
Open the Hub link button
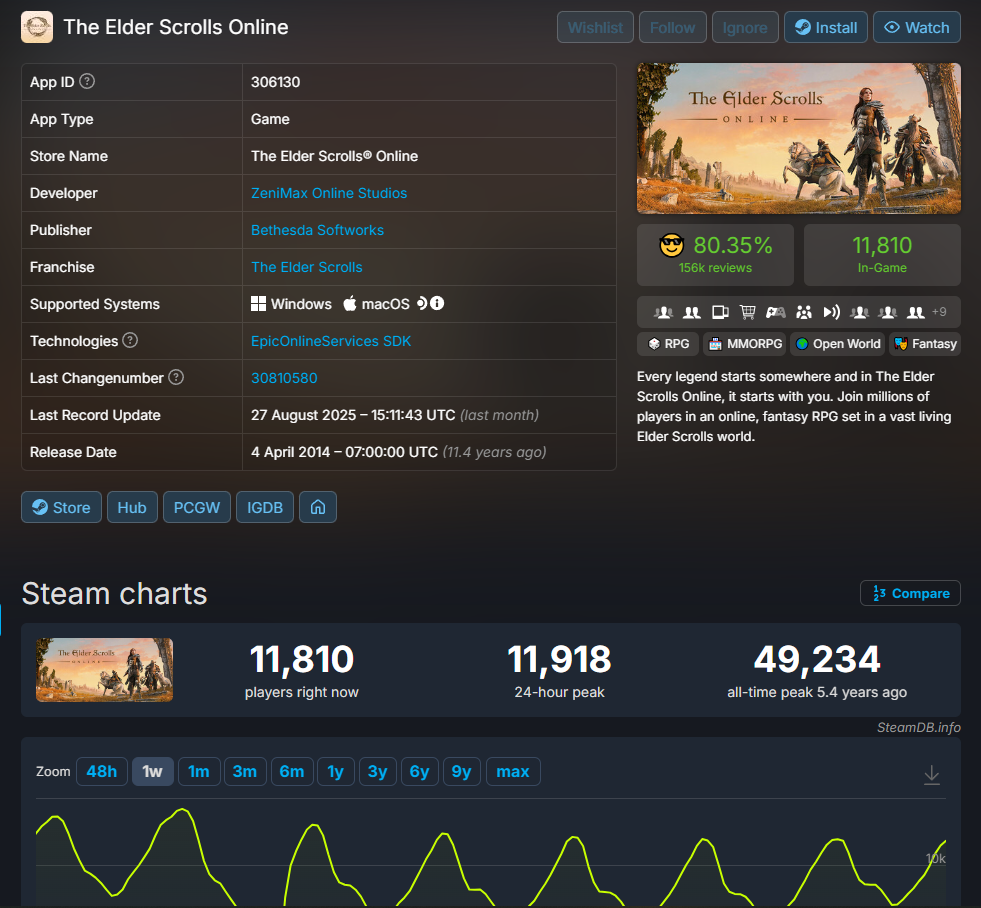132,507
